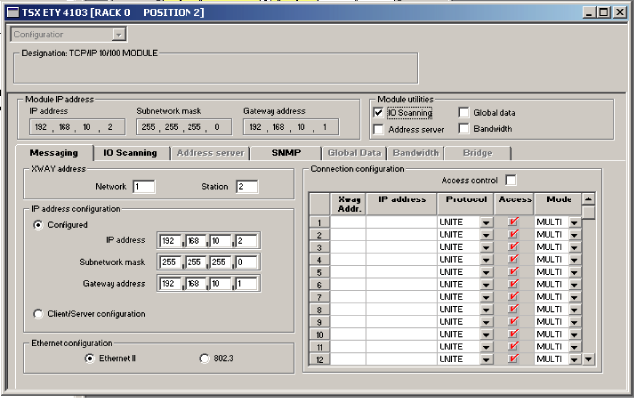634x398 pixels.
Task: Toggle Access checkmark in row 6
Action: (x=514, y=284)
